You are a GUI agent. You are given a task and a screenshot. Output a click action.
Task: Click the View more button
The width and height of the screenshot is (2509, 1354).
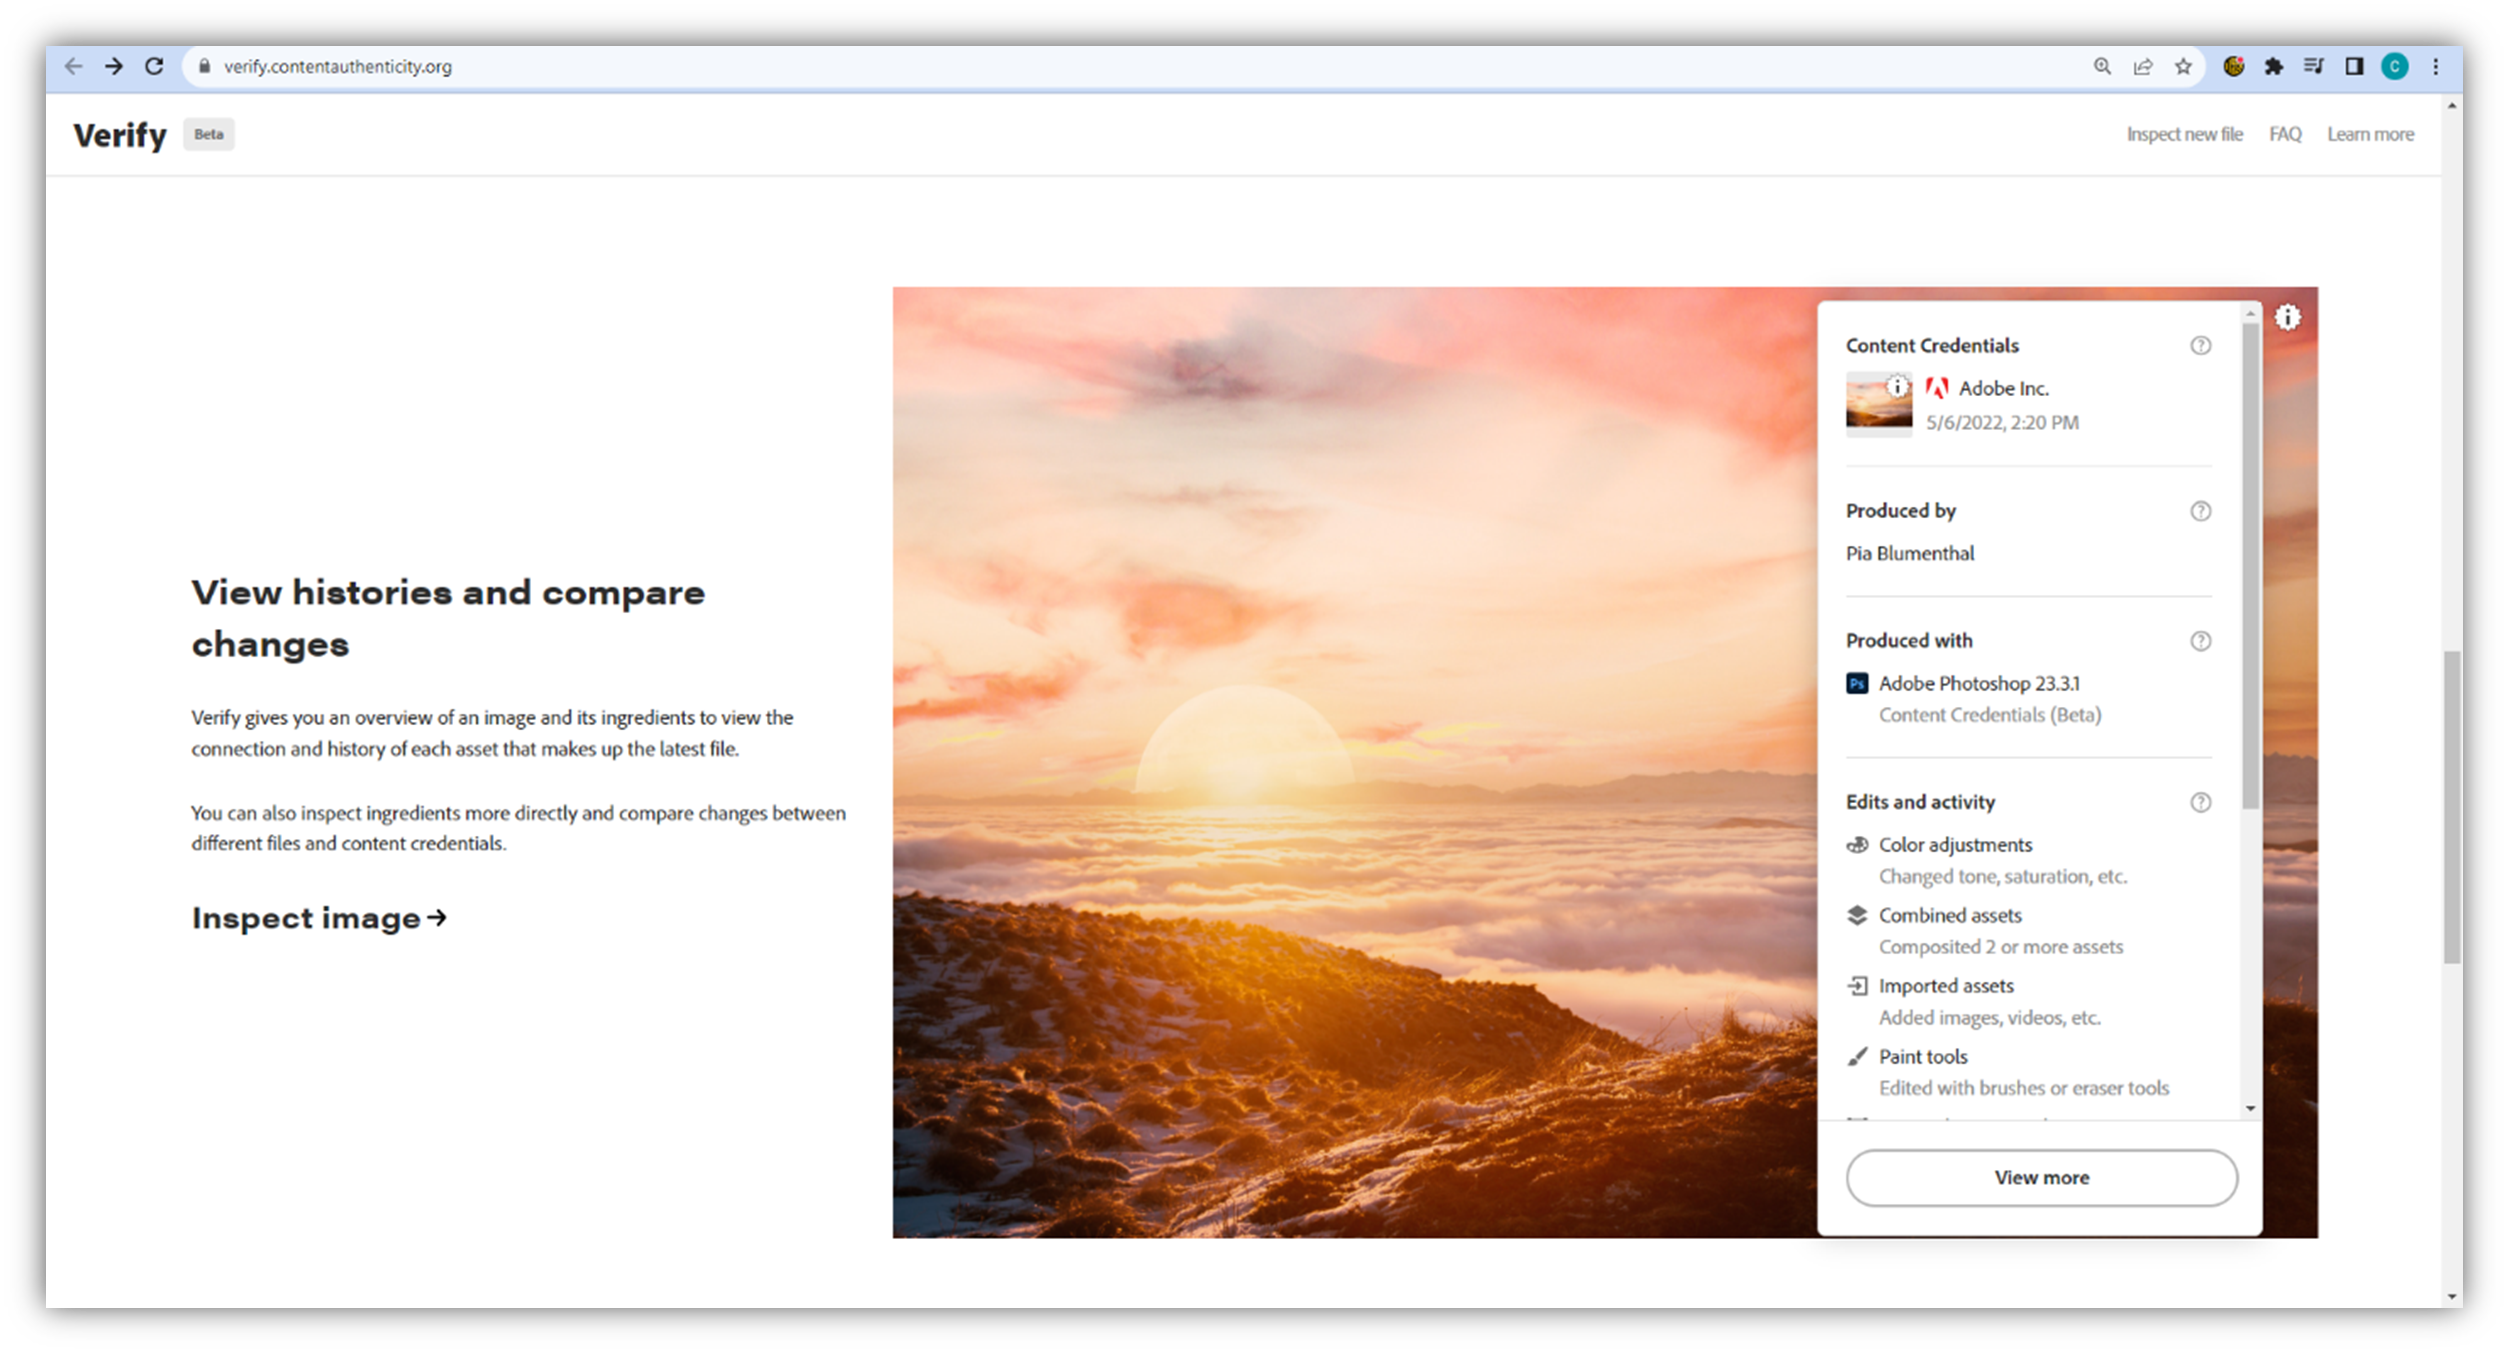click(2041, 1177)
